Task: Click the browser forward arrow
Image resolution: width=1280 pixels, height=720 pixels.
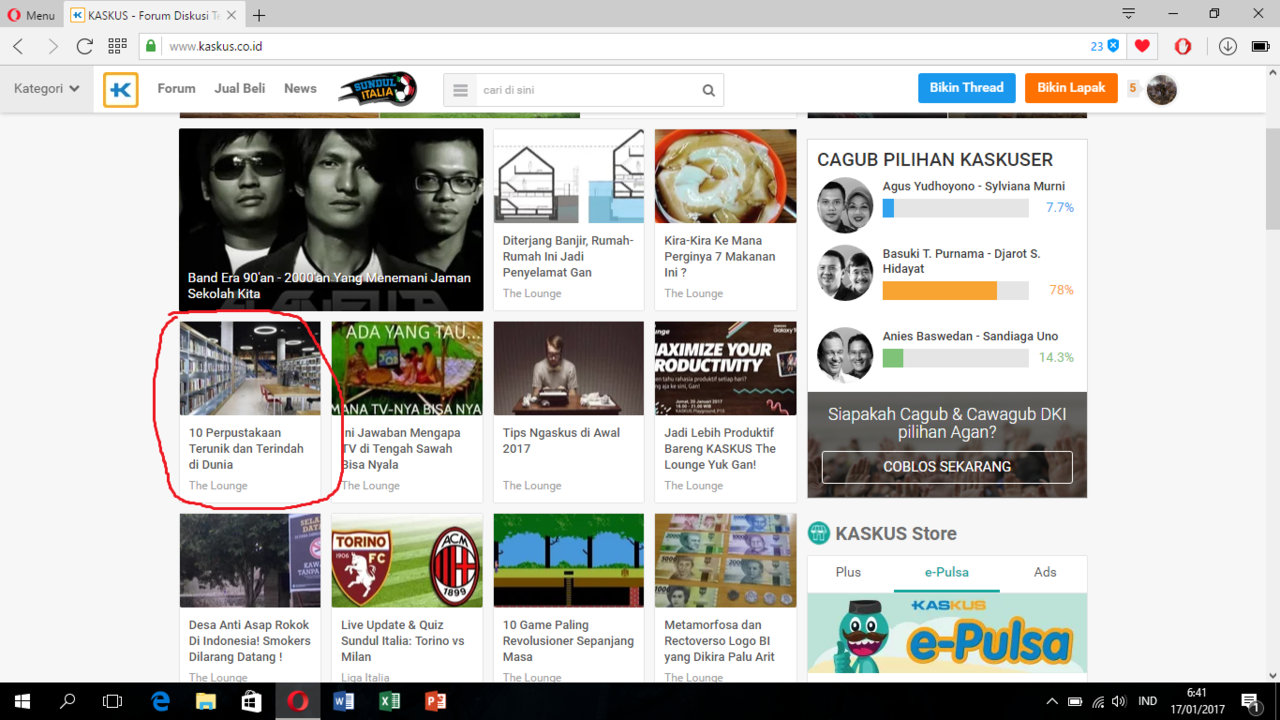Action: pyautogui.click(x=52, y=46)
